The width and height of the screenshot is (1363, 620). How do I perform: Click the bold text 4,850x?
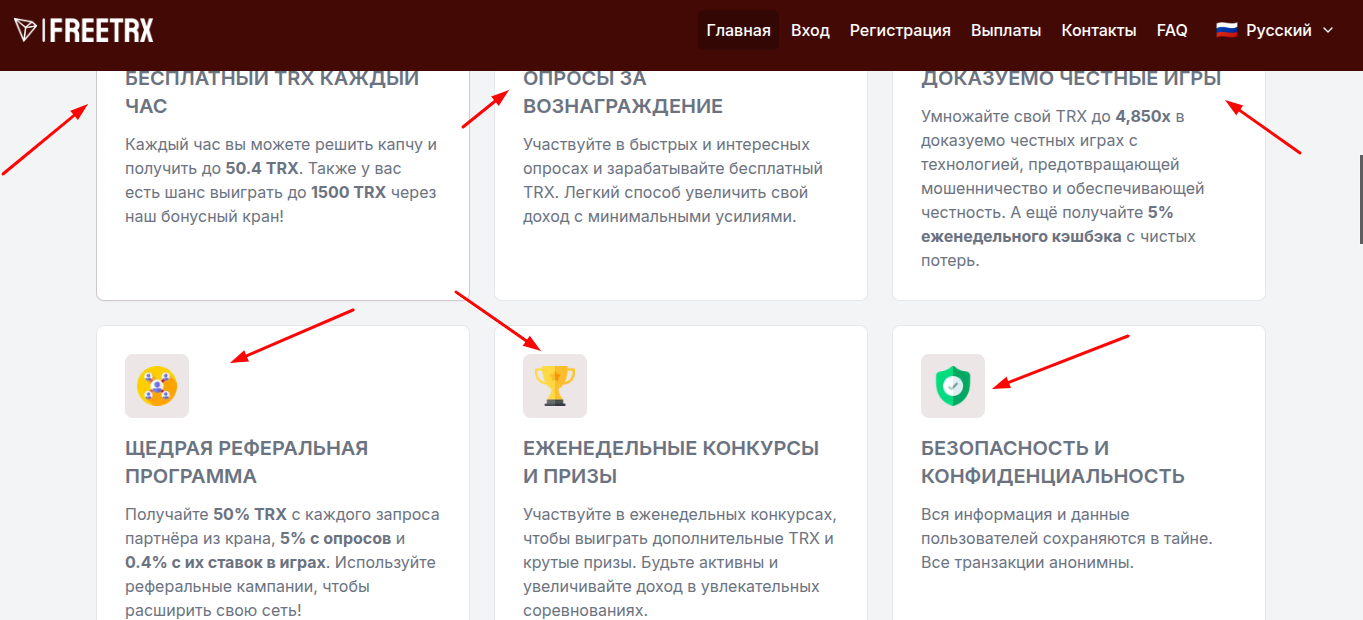click(x=1143, y=116)
